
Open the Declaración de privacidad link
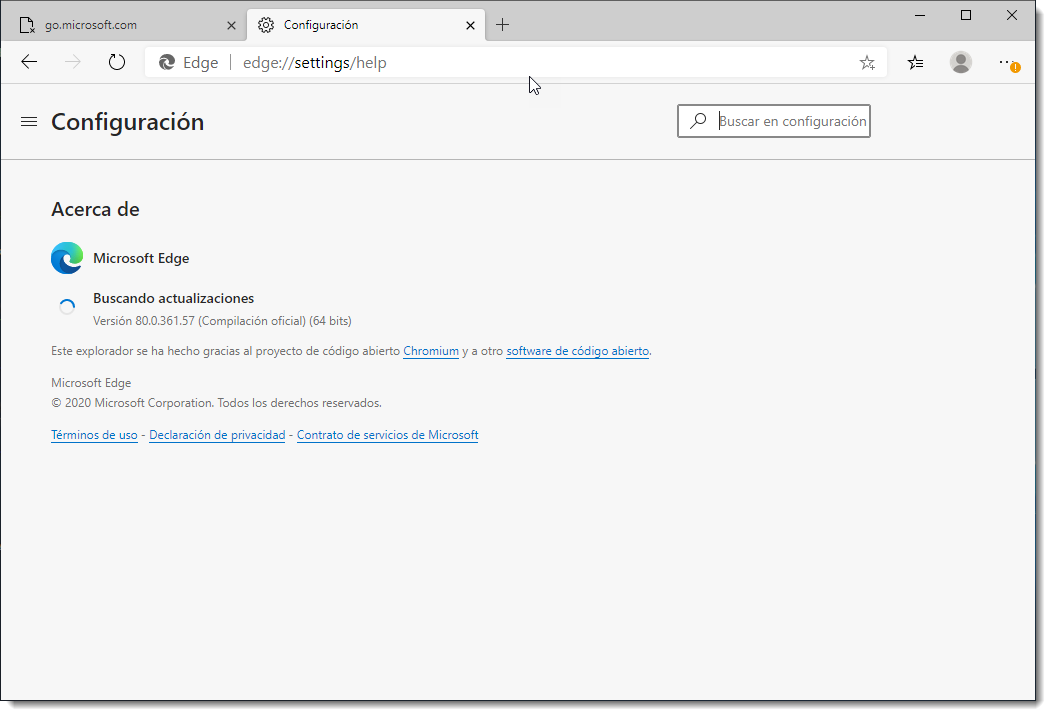point(217,435)
